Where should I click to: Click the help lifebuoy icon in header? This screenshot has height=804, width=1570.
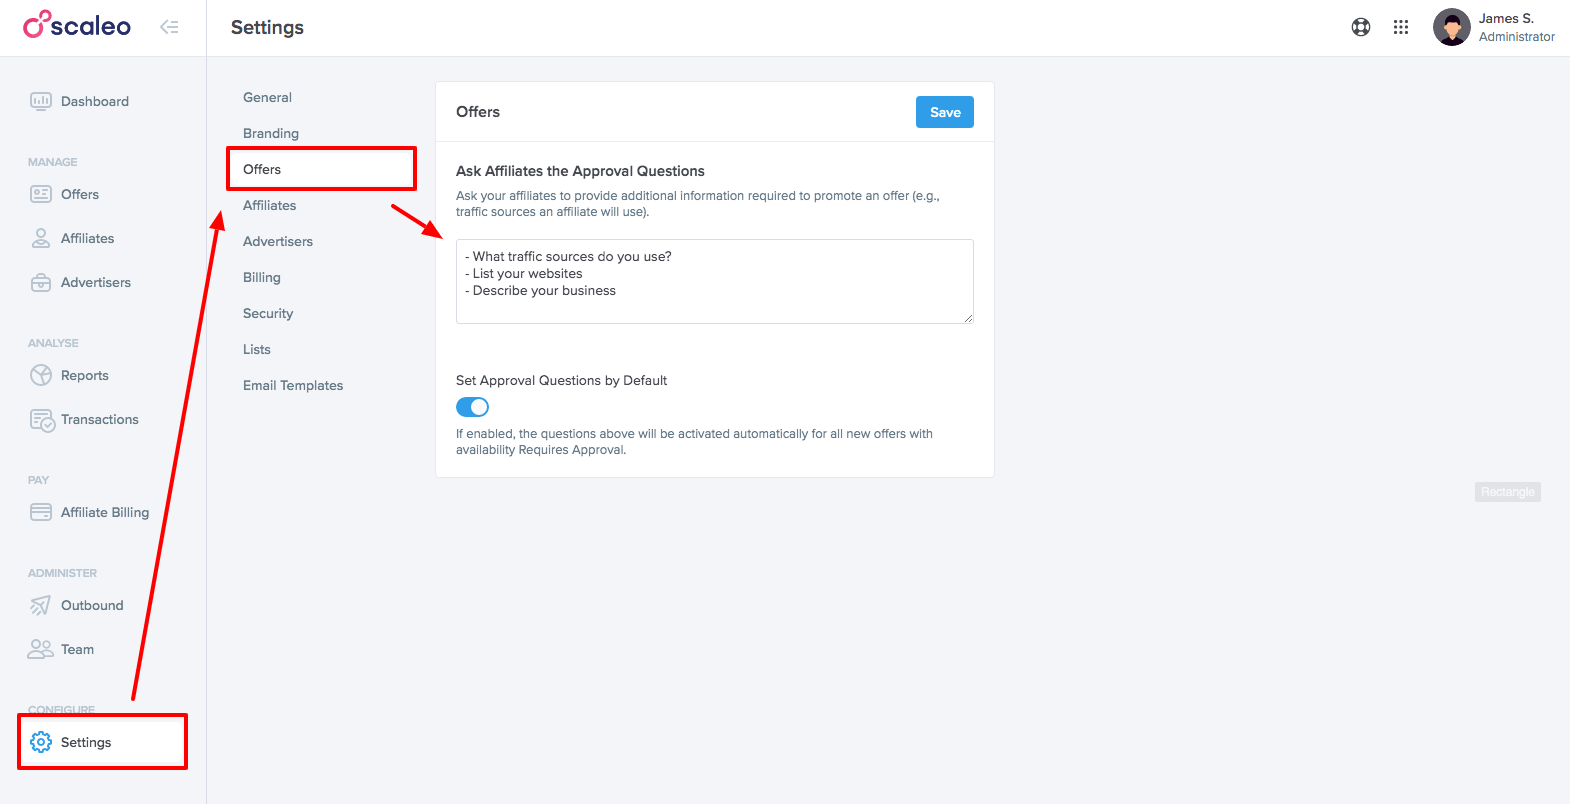pyautogui.click(x=1361, y=27)
